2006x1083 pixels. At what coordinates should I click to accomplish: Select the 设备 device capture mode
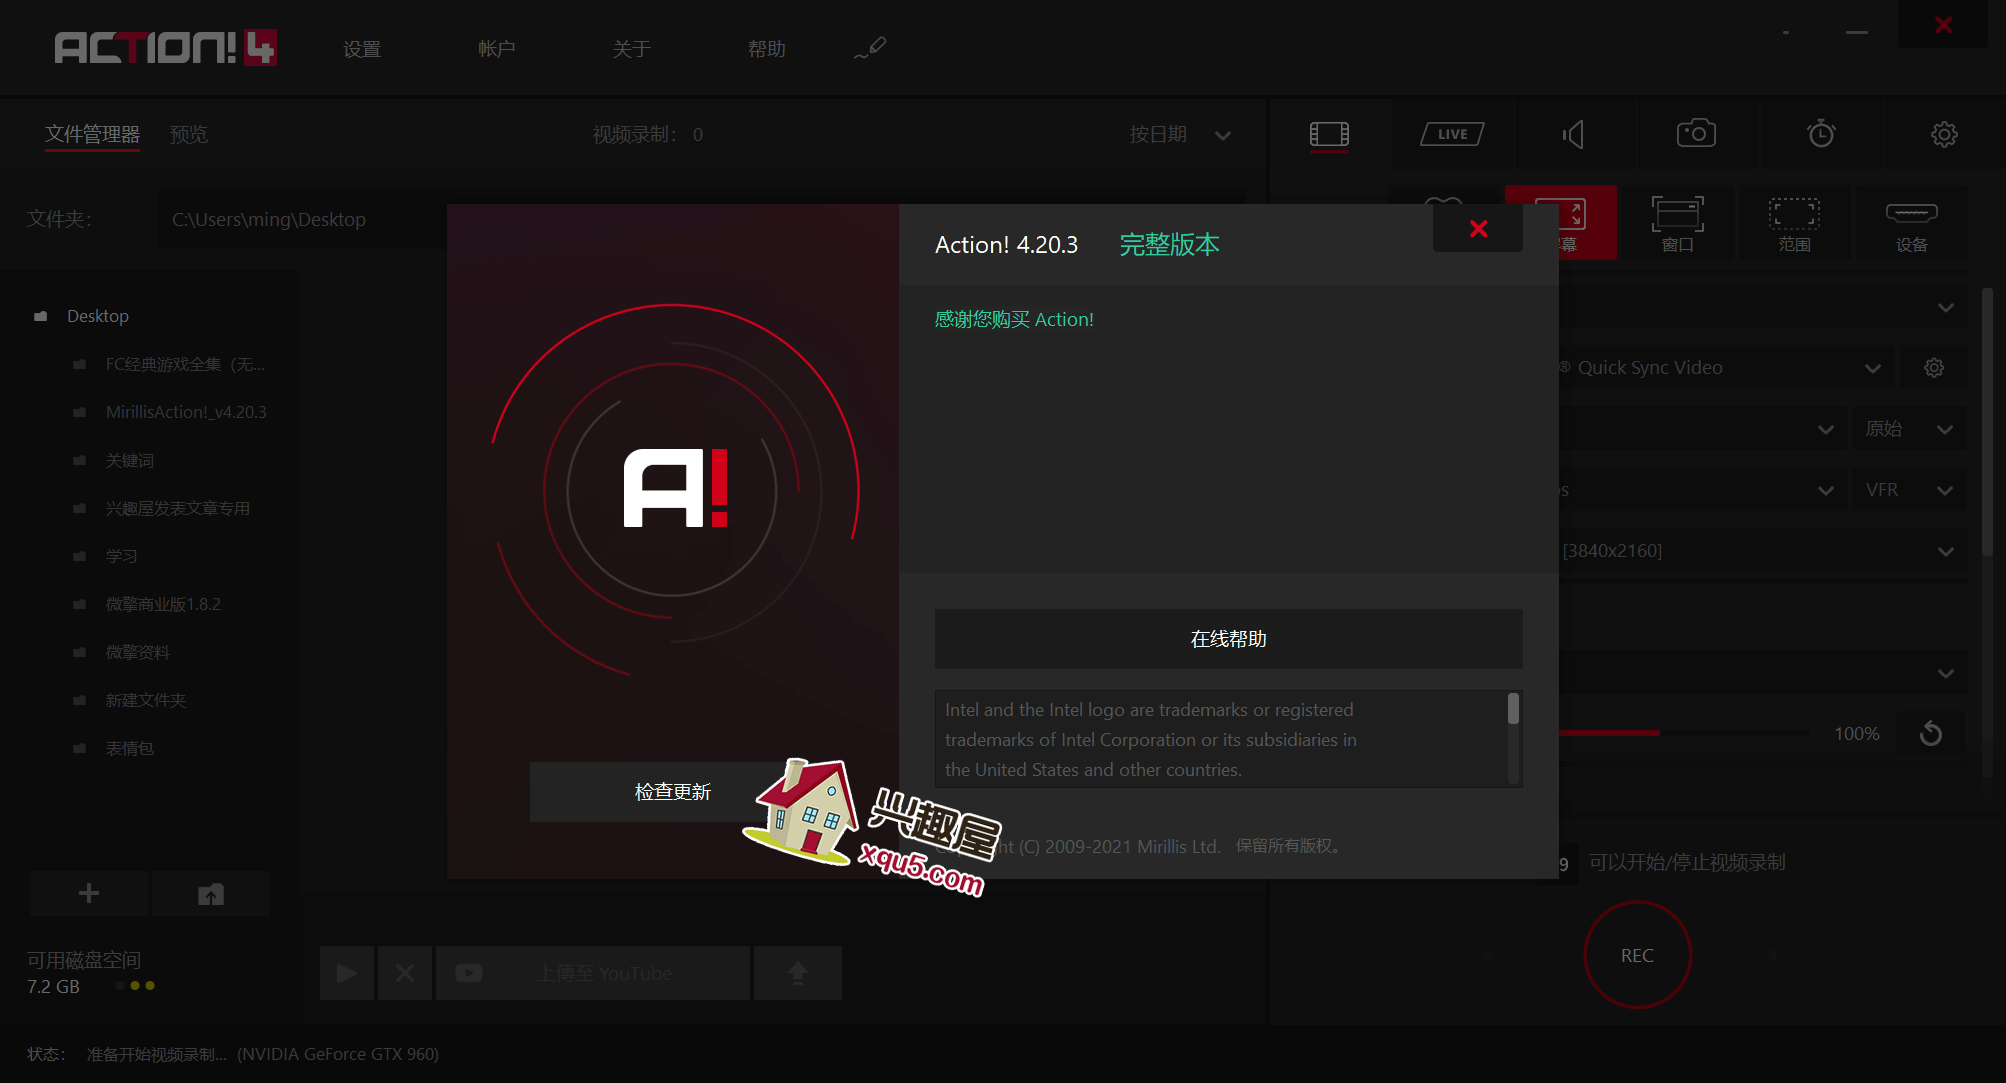coord(1911,224)
